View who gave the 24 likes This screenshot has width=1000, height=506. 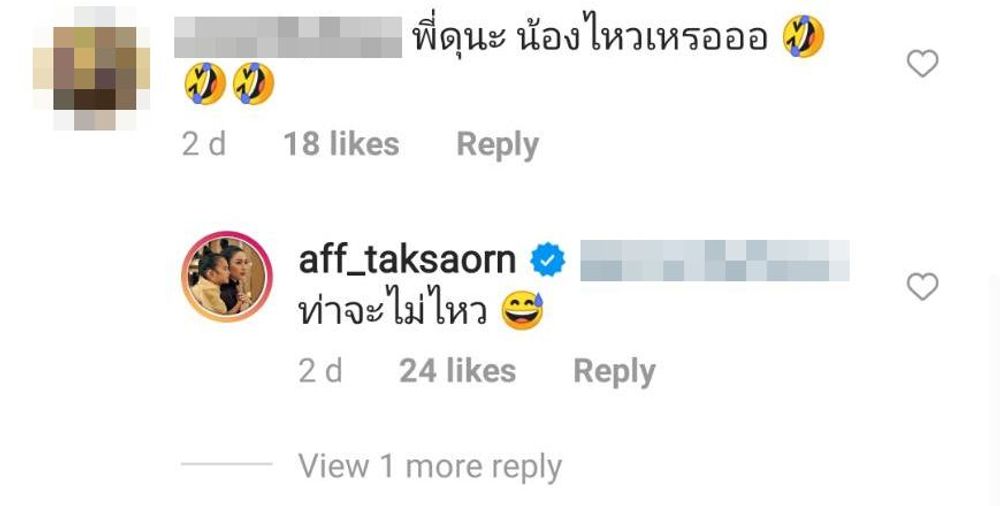(457, 371)
